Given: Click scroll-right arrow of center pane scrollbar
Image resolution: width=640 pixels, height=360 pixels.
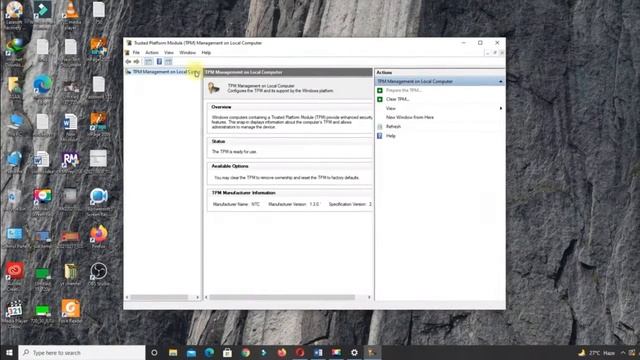Looking at the screenshot, I should (369, 298).
